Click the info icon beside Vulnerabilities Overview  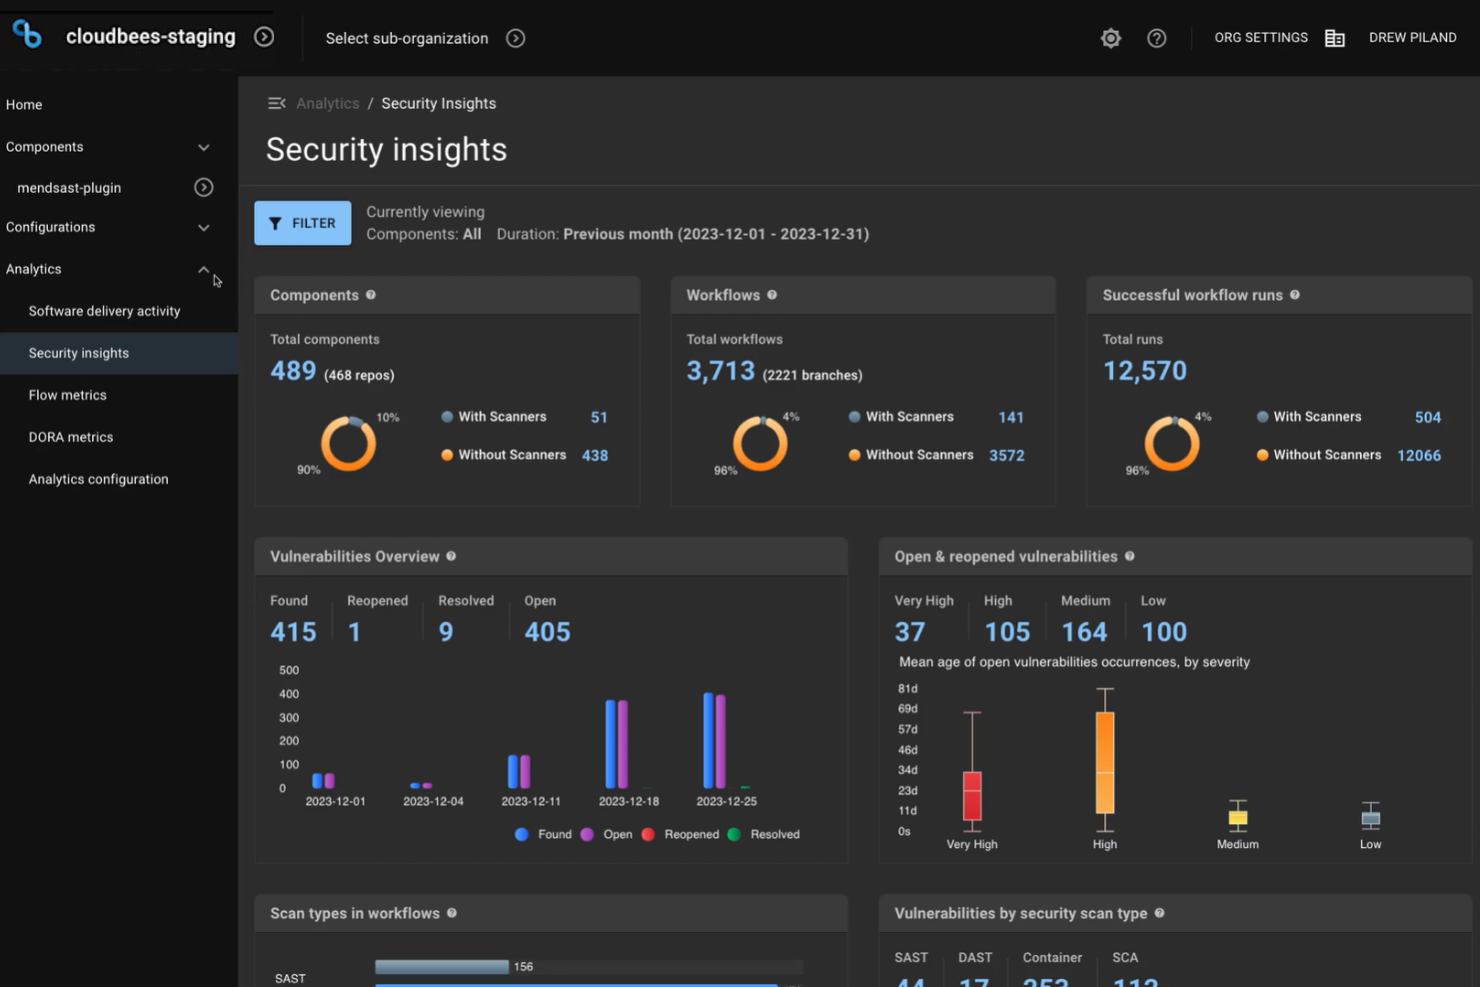pos(451,556)
